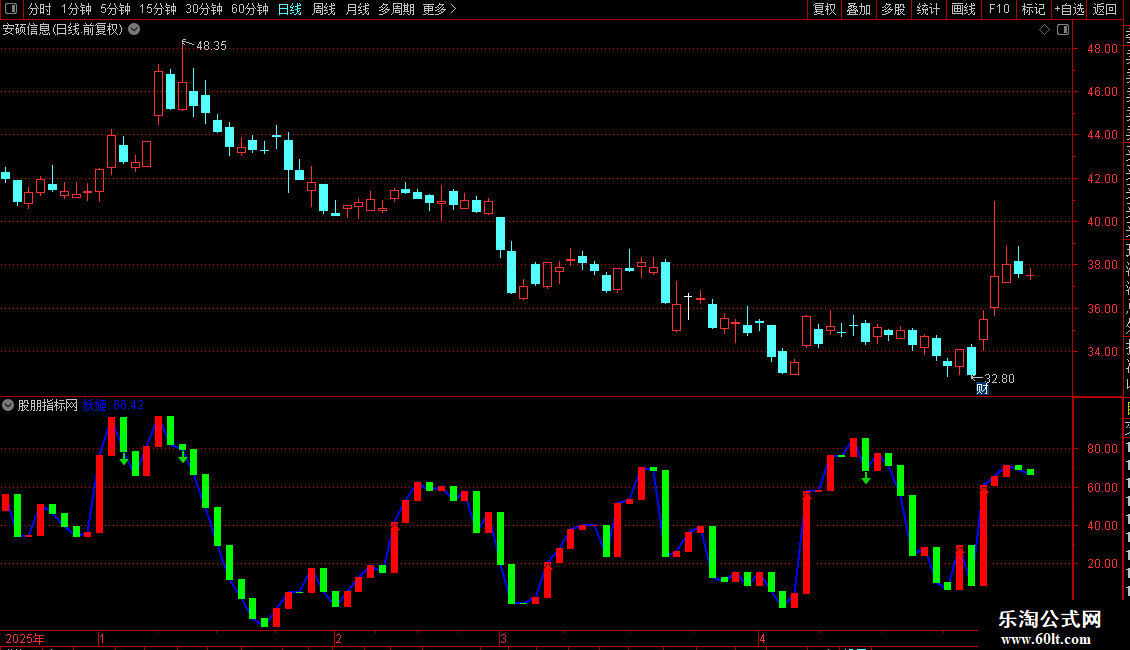Expand dropdown next to 安硕信息 title
Screen dimensions: 1130x650
click(134, 30)
